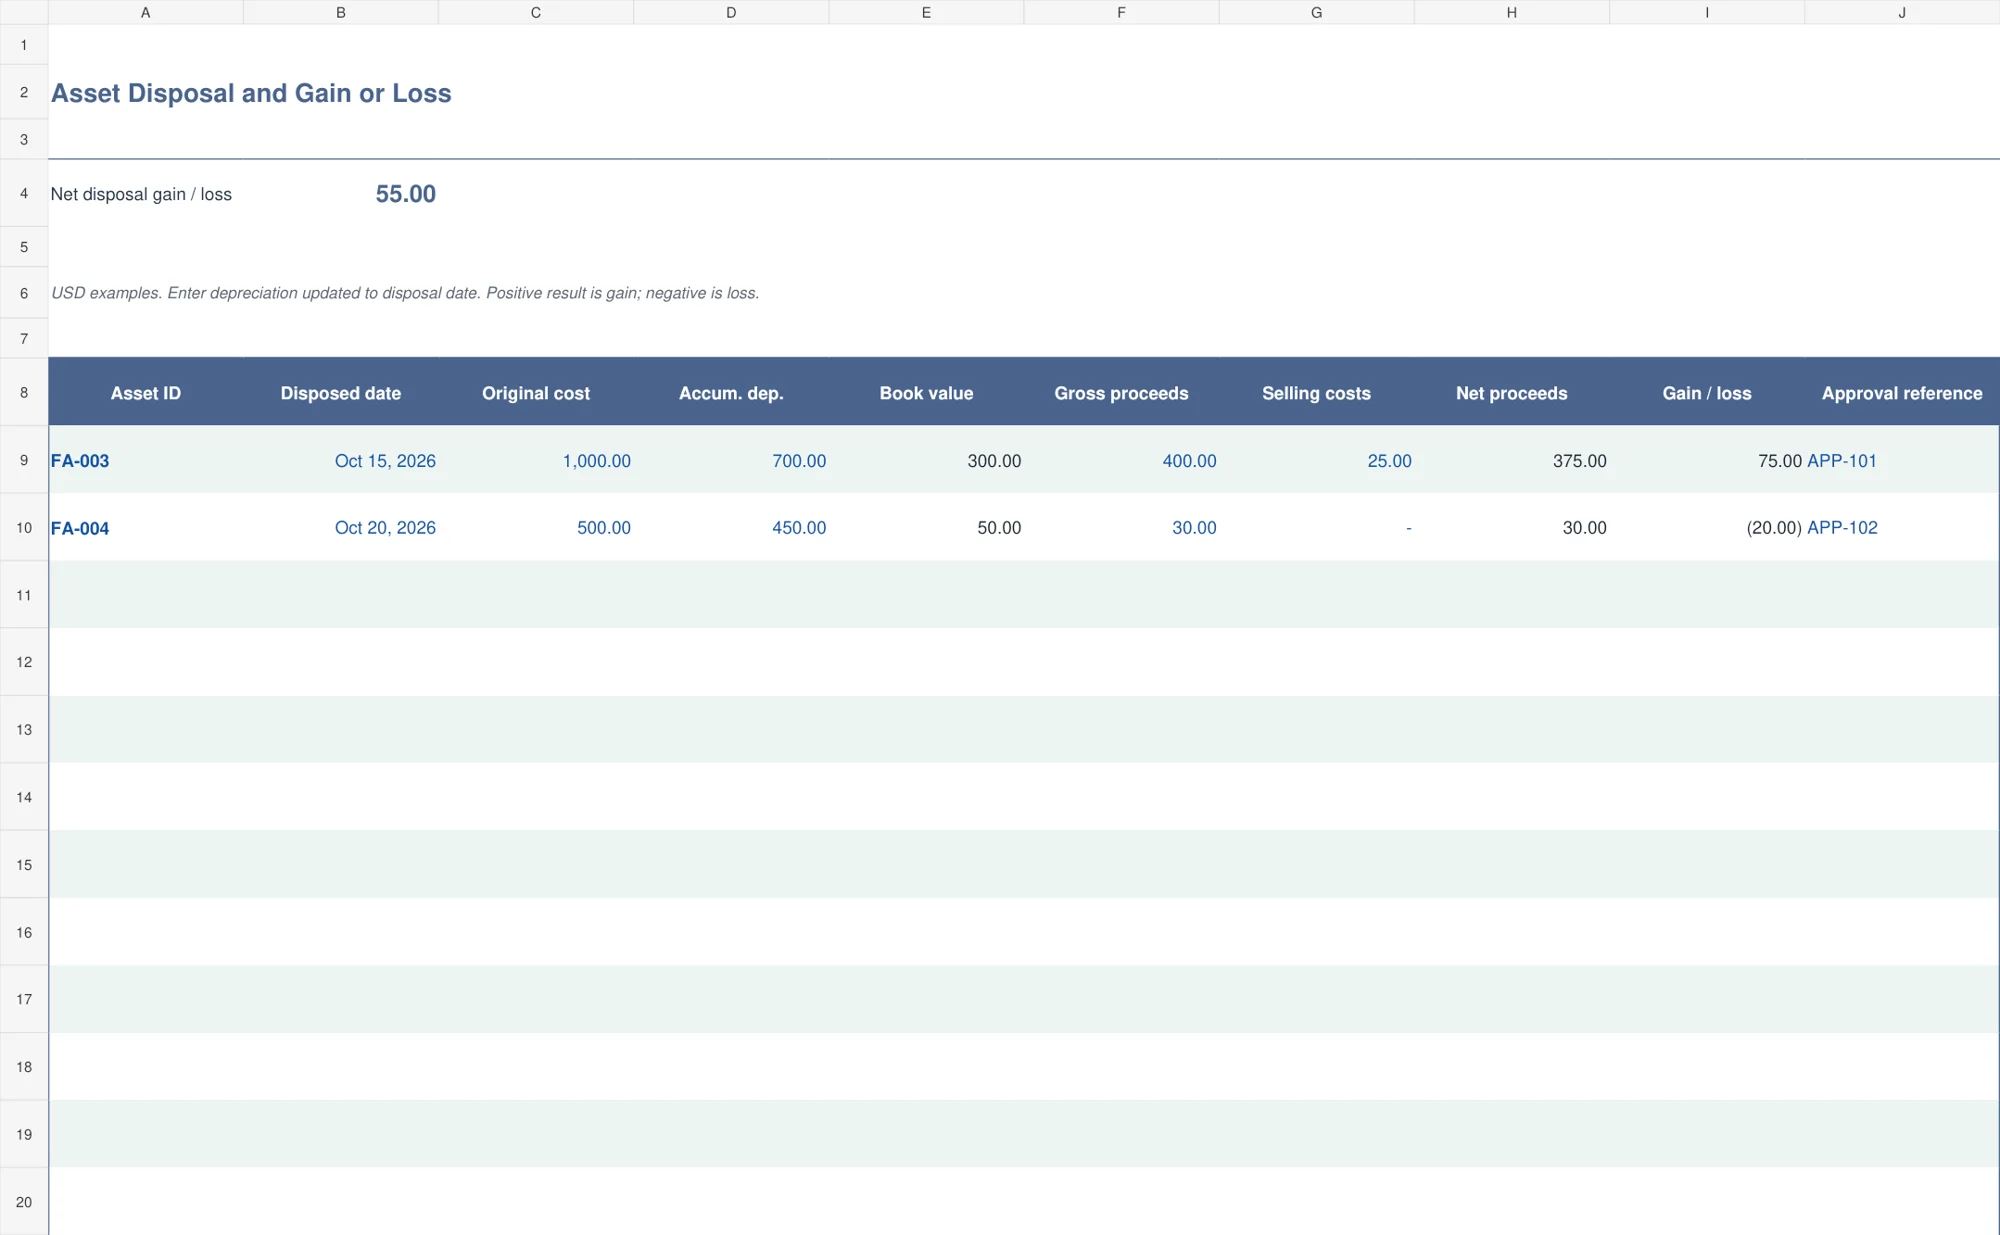2000x1235 pixels.
Task: Select selling costs 25.00
Action: point(1389,461)
